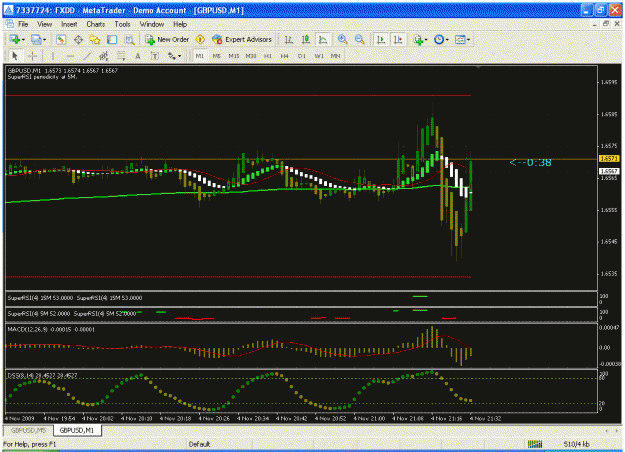Viewport: 625px width, 452px height.
Task: Open the Indicators list icon
Action: click(x=418, y=39)
